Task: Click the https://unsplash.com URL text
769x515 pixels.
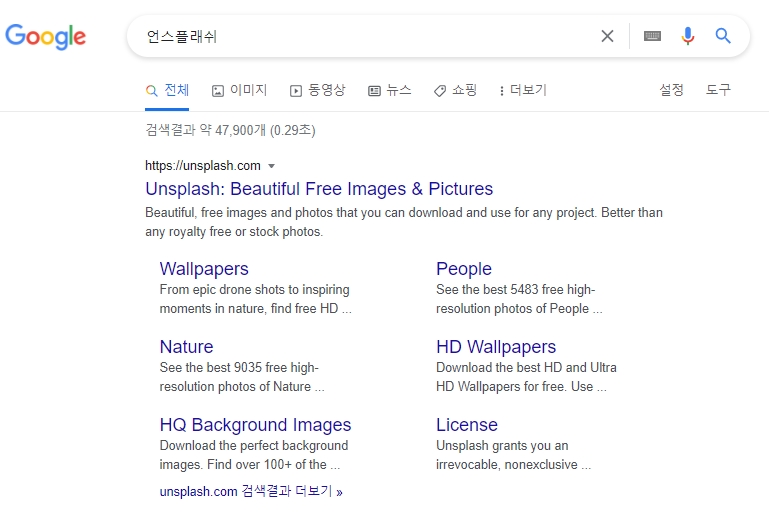Action: click(x=203, y=166)
